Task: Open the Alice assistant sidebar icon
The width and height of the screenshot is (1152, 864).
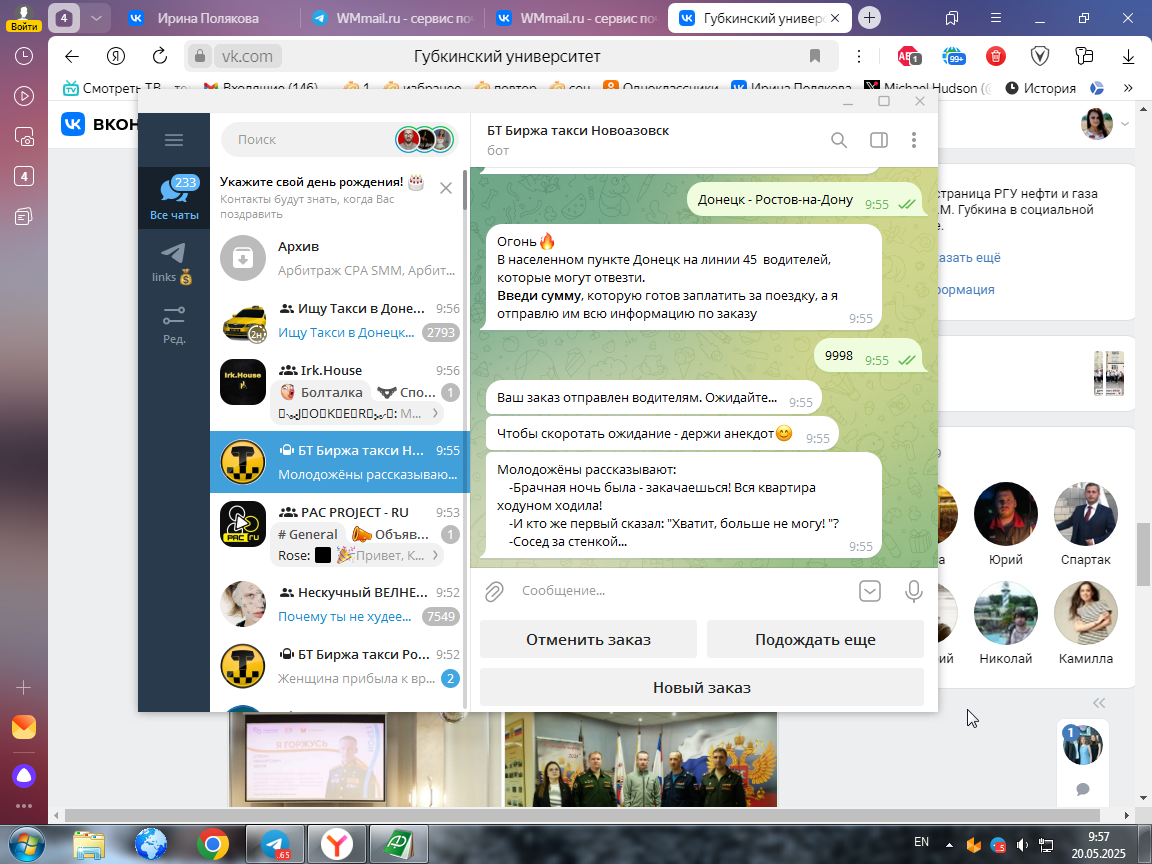Action: pyautogui.click(x=24, y=776)
